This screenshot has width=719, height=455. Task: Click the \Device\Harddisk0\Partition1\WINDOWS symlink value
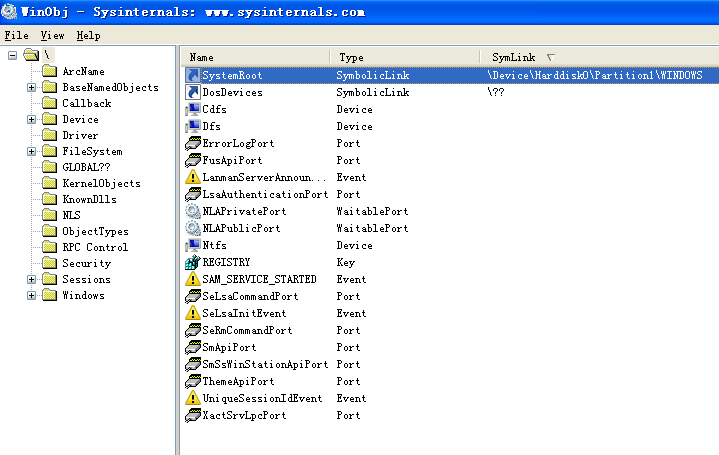[x=595, y=75]
